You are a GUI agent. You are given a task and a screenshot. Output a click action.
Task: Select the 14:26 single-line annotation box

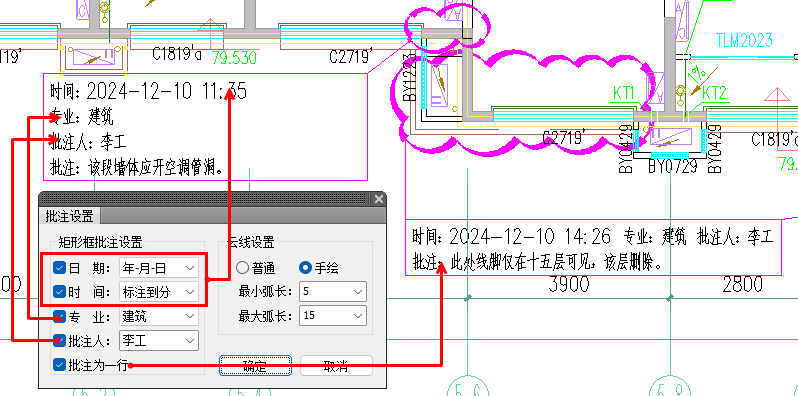(593, 248)
